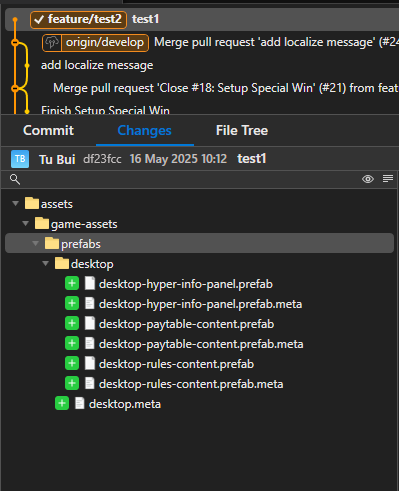This screenshot has height=491, width=399.
Task: Click the remote icon beside origin/develop
Action: click(x=52, y=43)
